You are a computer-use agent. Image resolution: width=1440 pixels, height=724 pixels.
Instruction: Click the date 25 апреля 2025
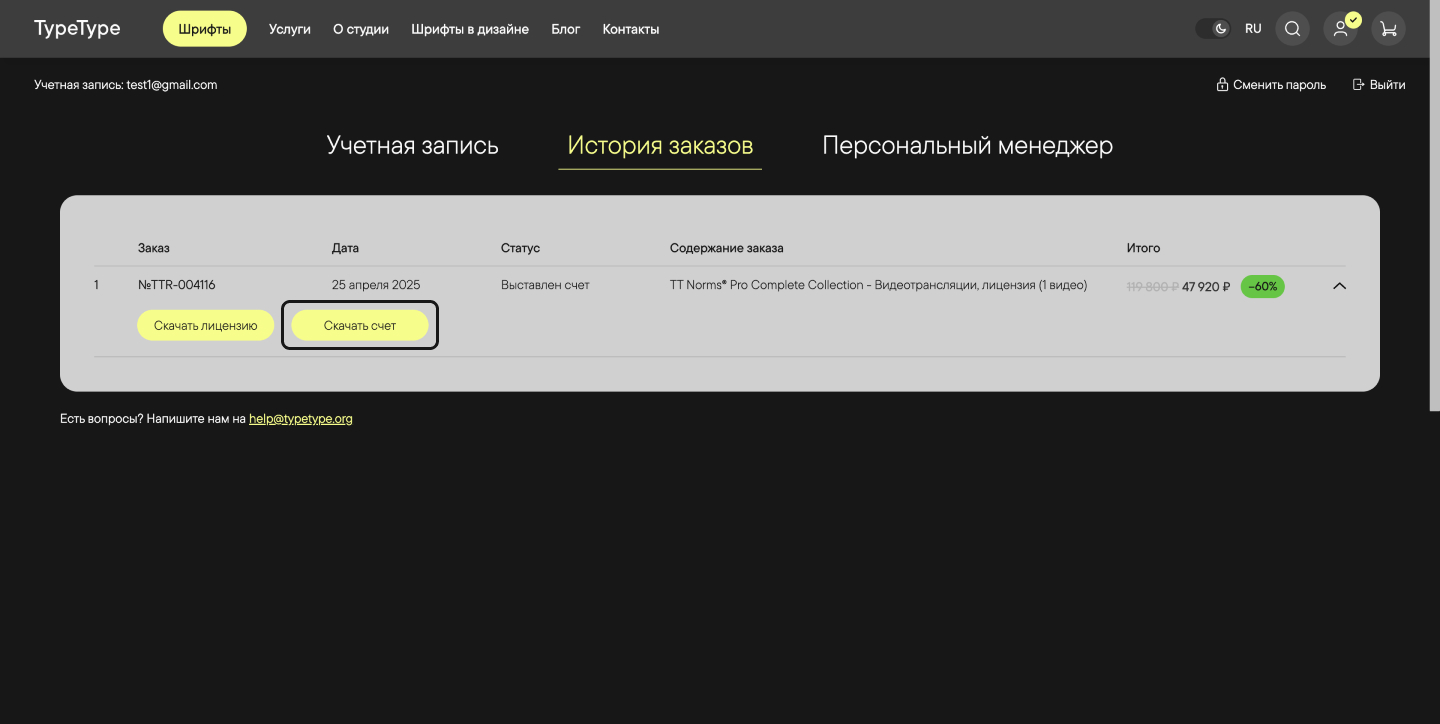(x=376, y=285)
